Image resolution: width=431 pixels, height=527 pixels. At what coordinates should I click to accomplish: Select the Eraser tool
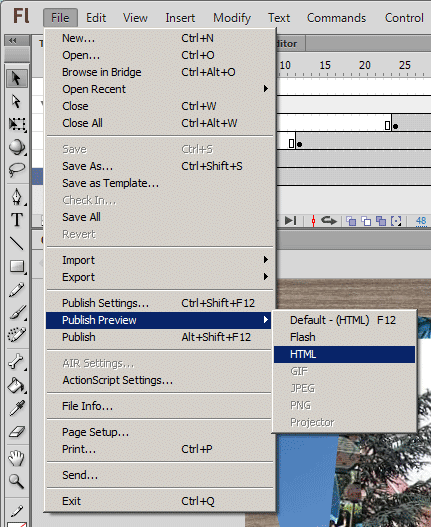pos(16,432)
